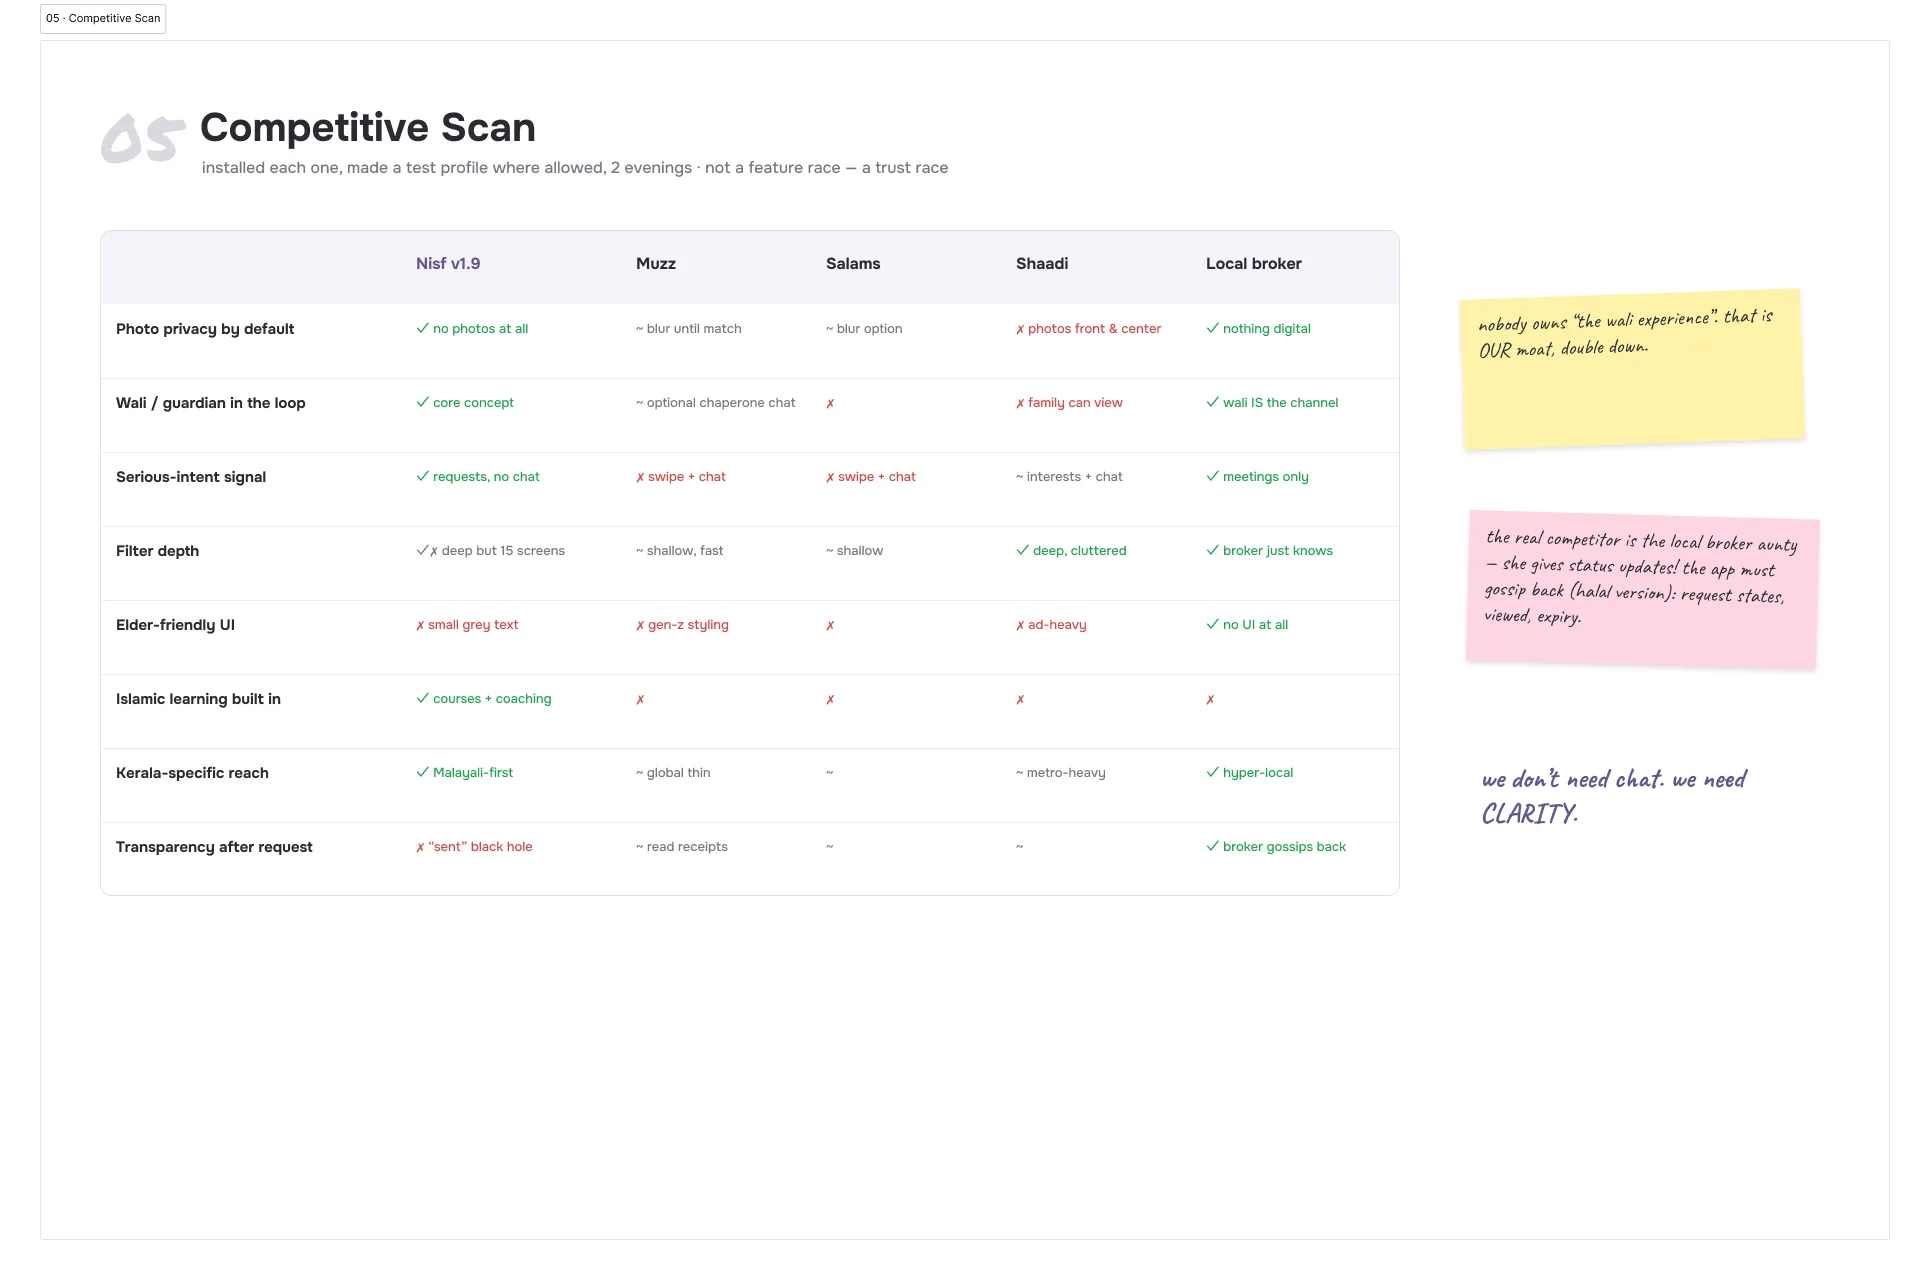
Task: Click the 'no photos at all' cell
Action: pos(472,329)
